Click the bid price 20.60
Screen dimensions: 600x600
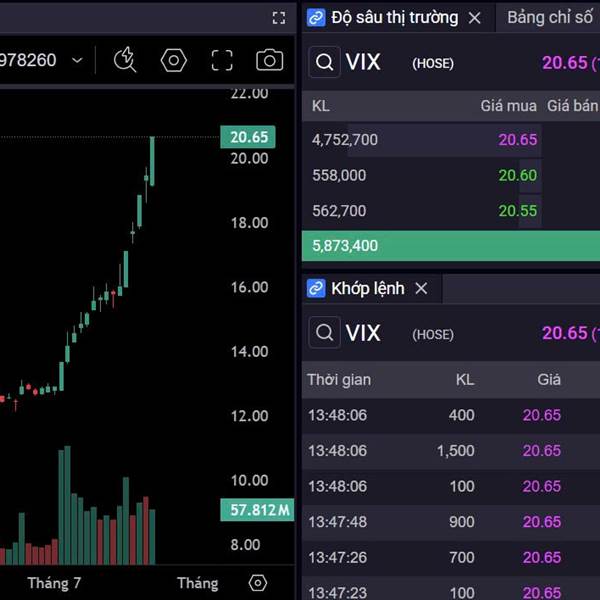point(518,175)
